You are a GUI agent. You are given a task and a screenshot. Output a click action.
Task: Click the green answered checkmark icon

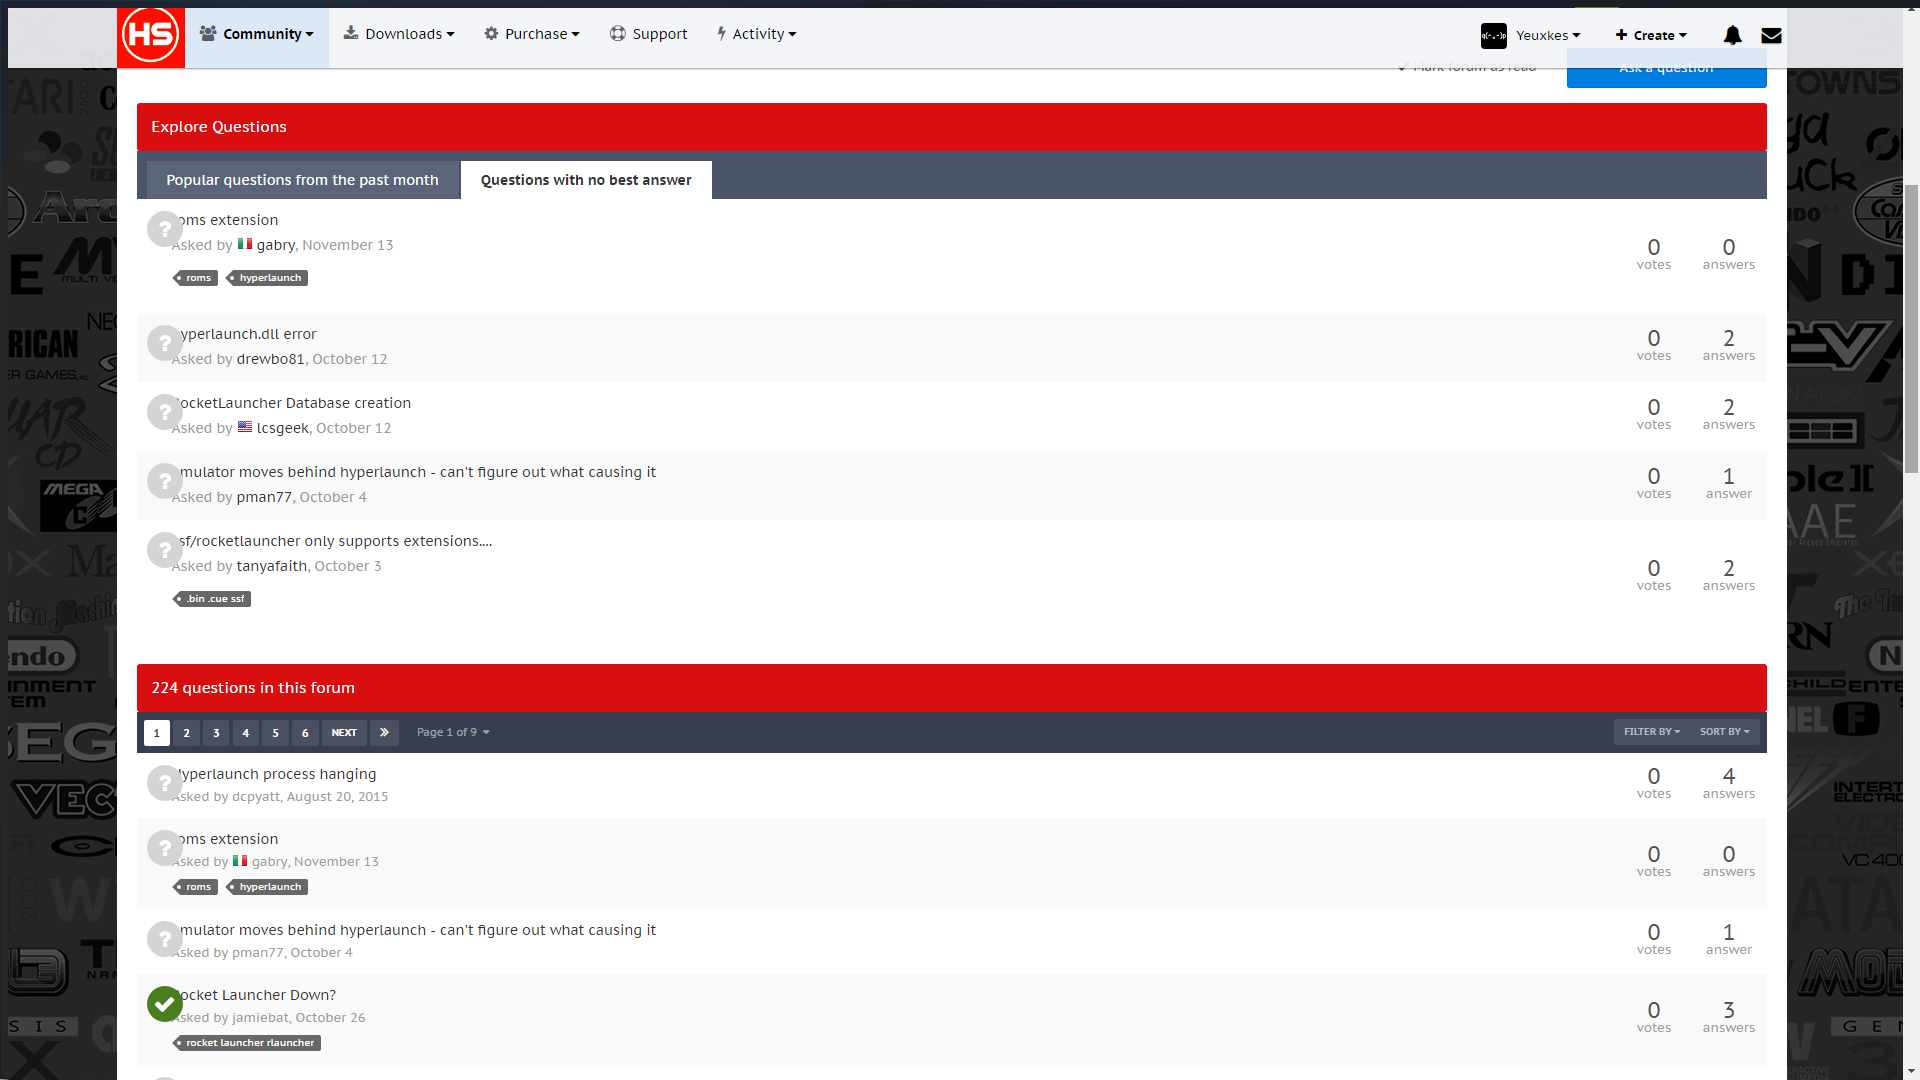(x=165, y=1004)
